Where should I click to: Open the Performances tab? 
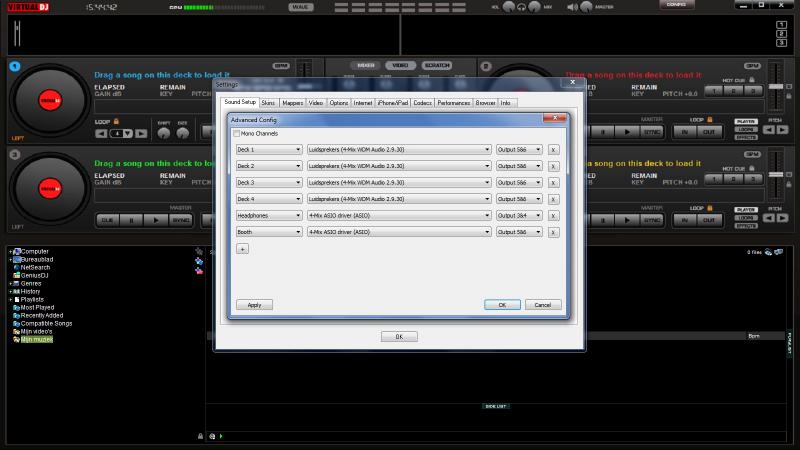(454, 103)
